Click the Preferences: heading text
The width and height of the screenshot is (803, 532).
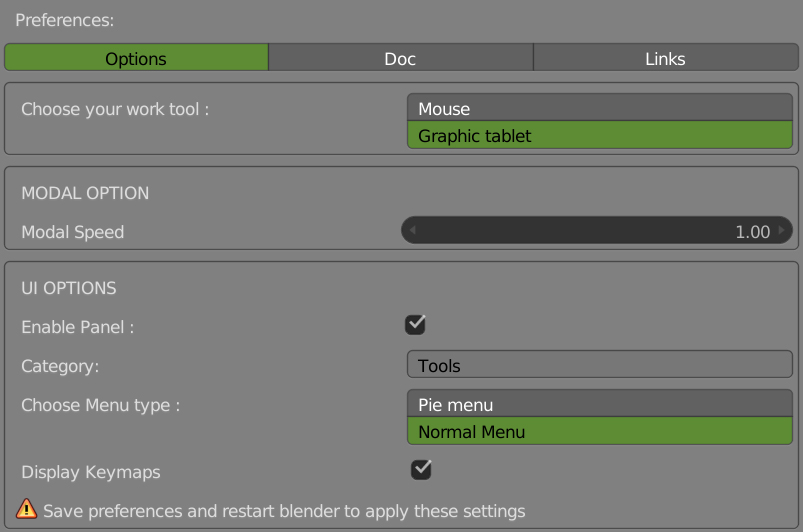coord(65,20)
